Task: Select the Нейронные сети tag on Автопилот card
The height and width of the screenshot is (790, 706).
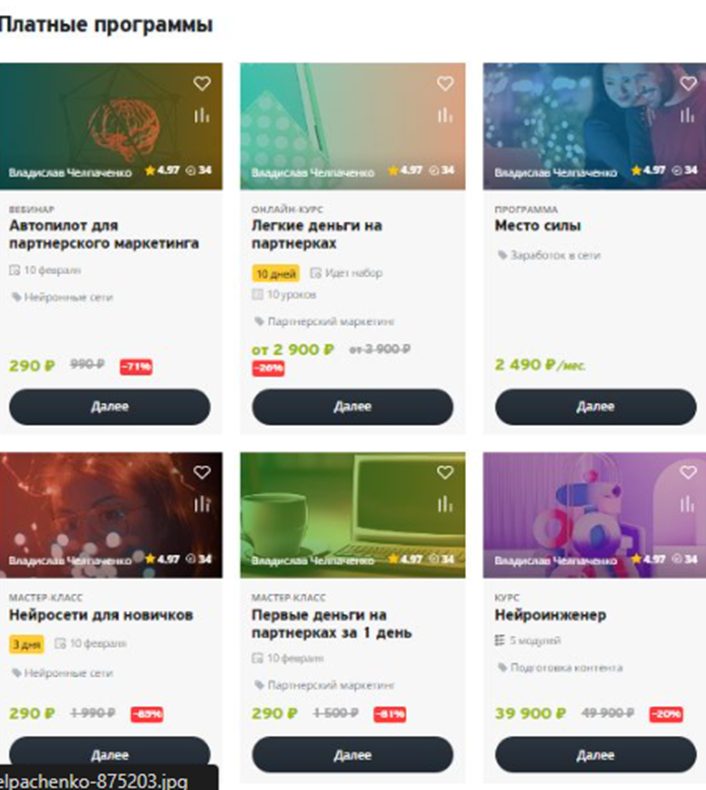Action: click(62, 297)
